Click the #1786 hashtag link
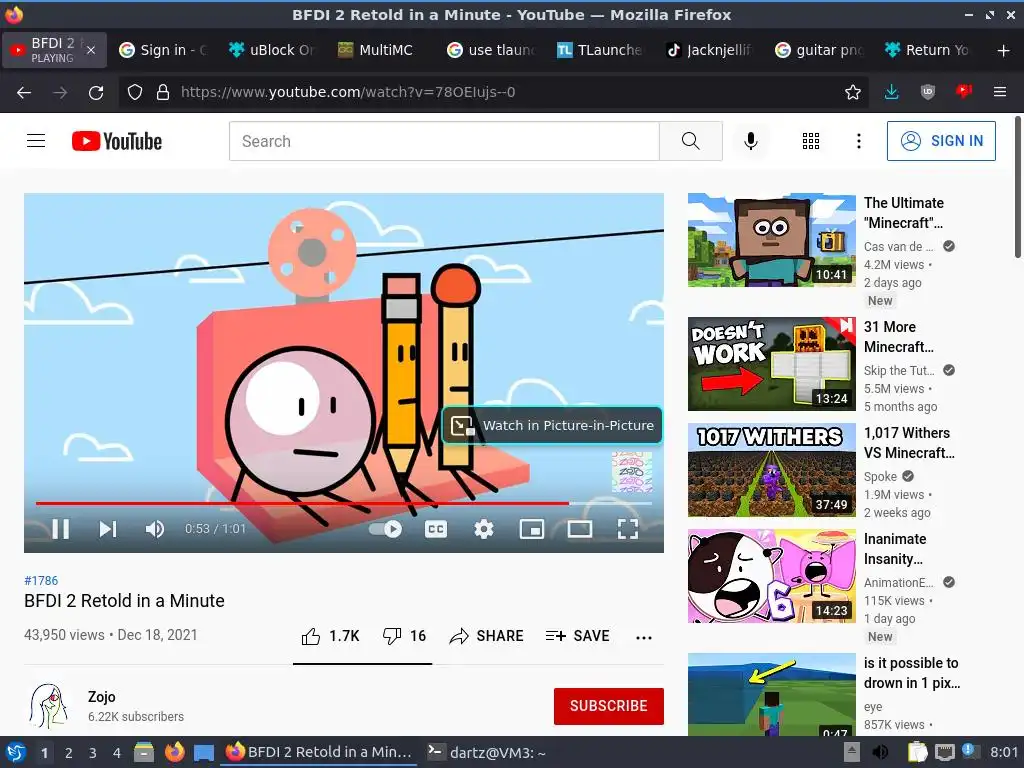The height and width of the screenshot is (768, 1024). (41, 581)
